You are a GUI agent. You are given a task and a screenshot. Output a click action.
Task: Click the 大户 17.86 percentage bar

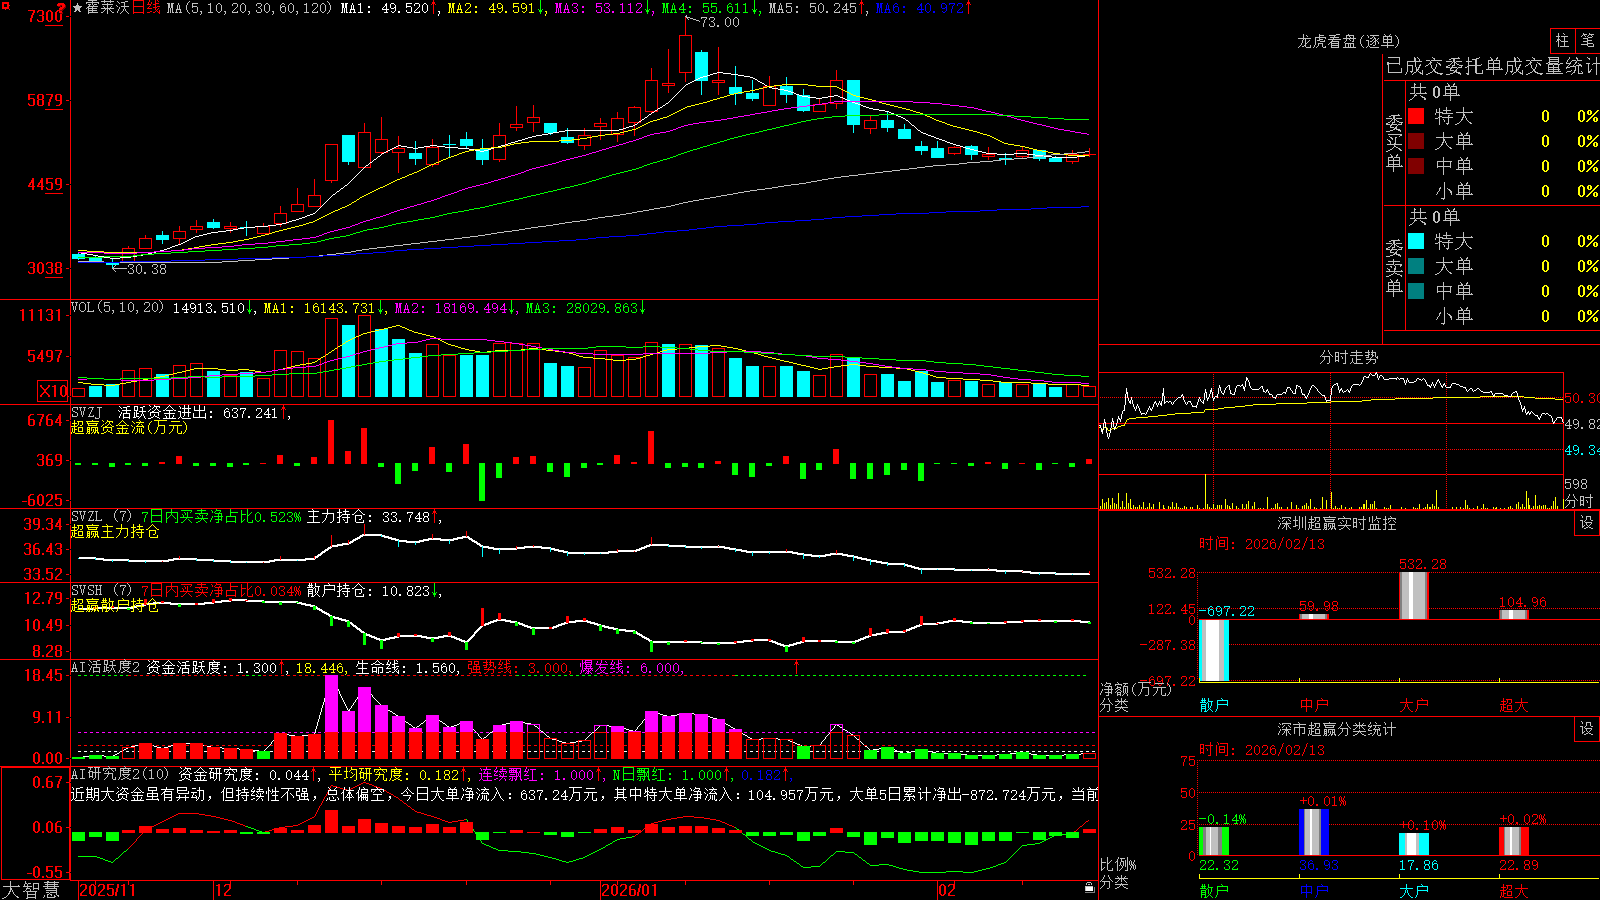click(x=1414, y=843)
